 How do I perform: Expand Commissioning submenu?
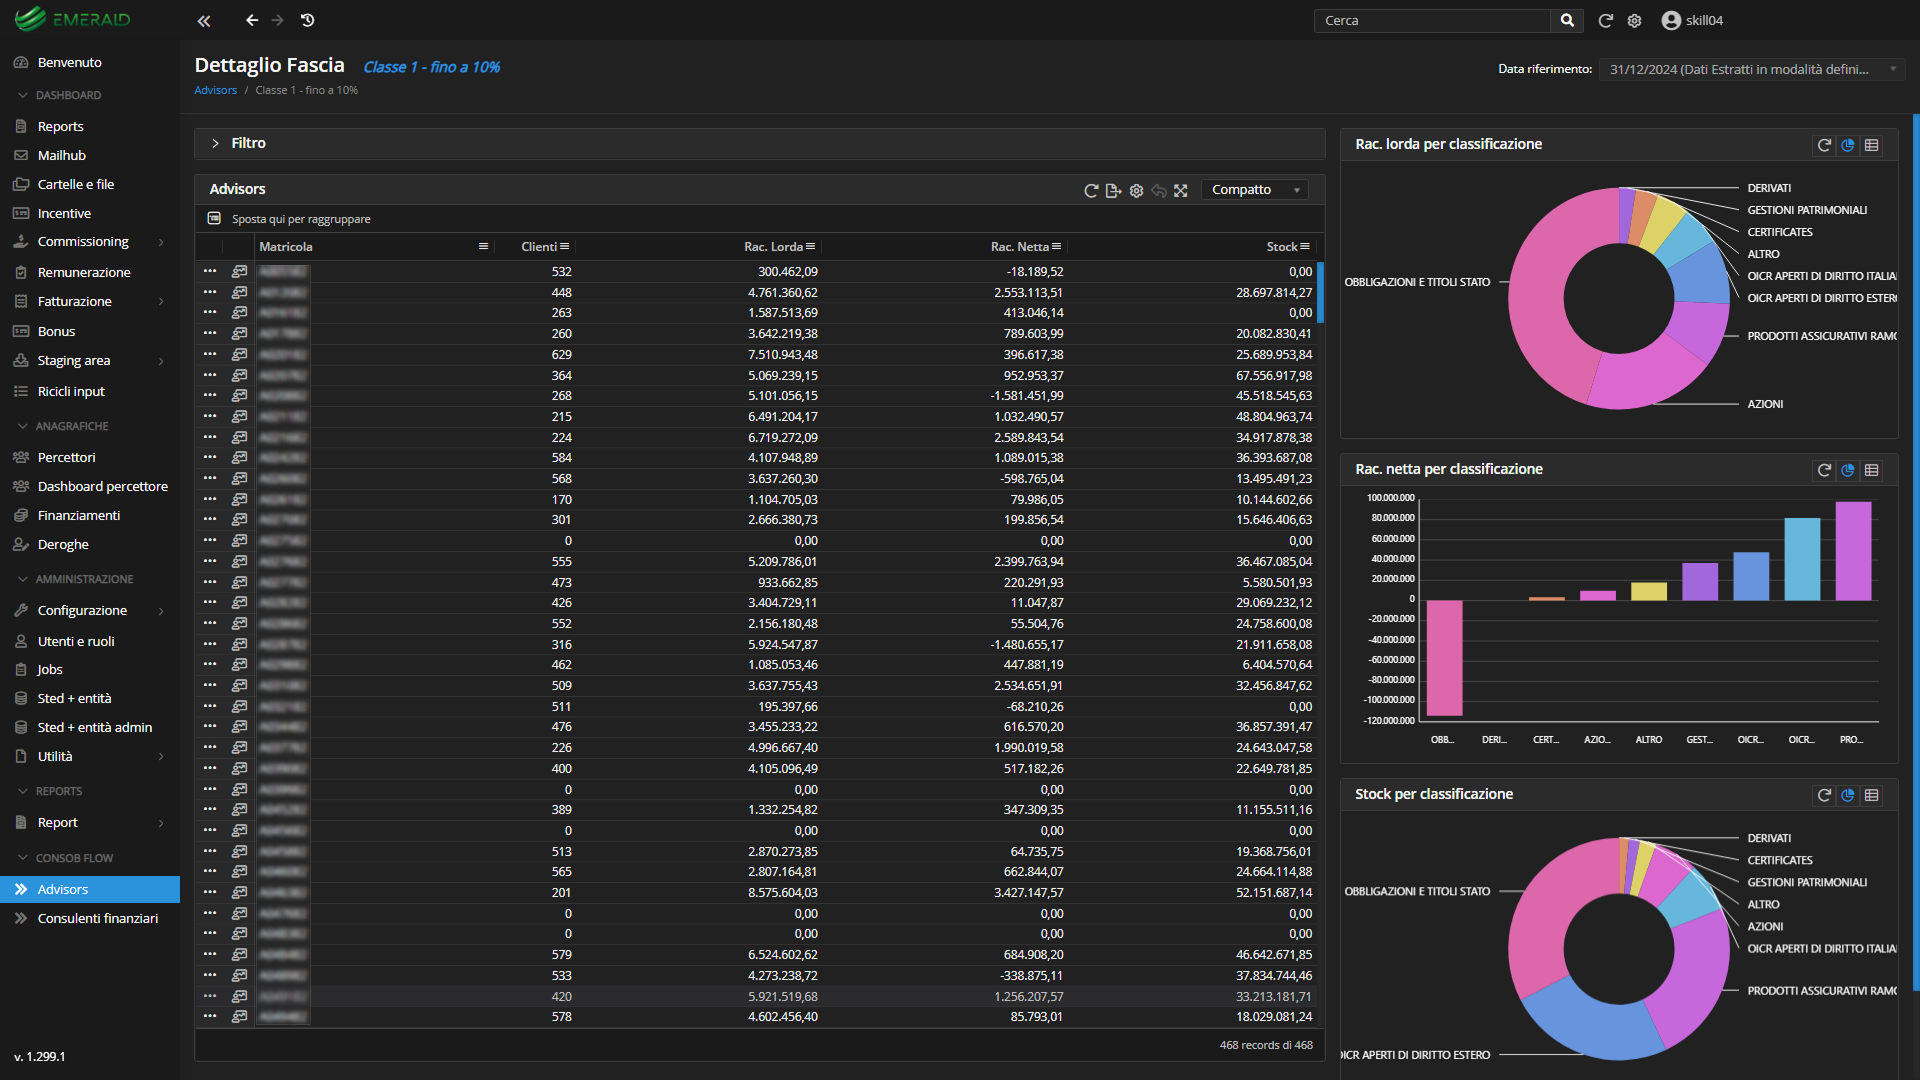(x=90, y=242)
